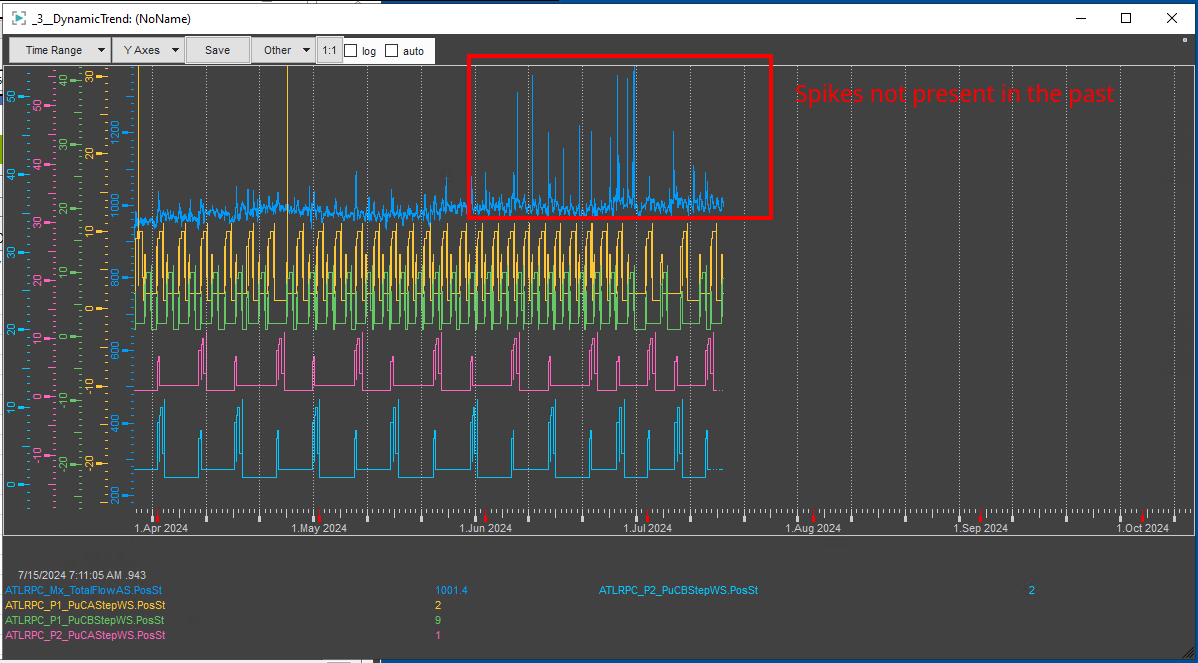The image size is (1198, 663).
Task: Click the 1.Sep 2024 time axis label
Action: click(980, 528)
